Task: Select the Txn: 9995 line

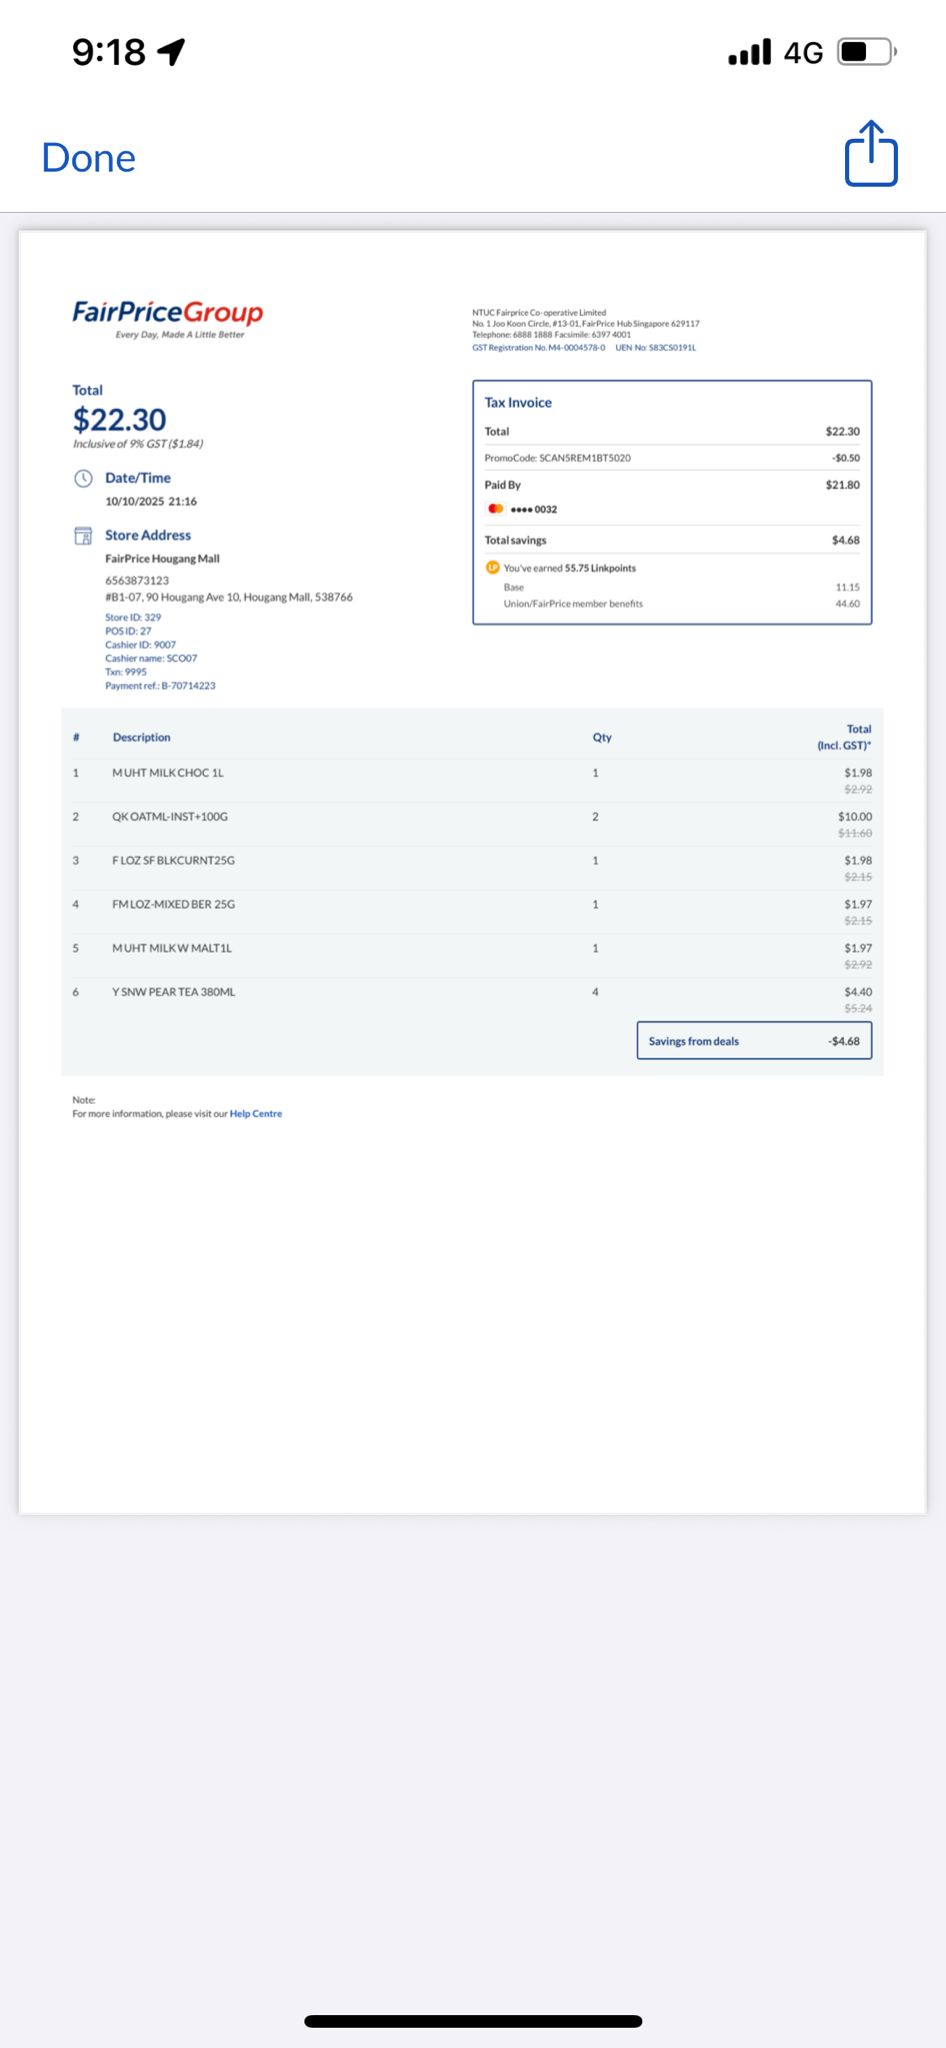Action: (x=126, y=672)
